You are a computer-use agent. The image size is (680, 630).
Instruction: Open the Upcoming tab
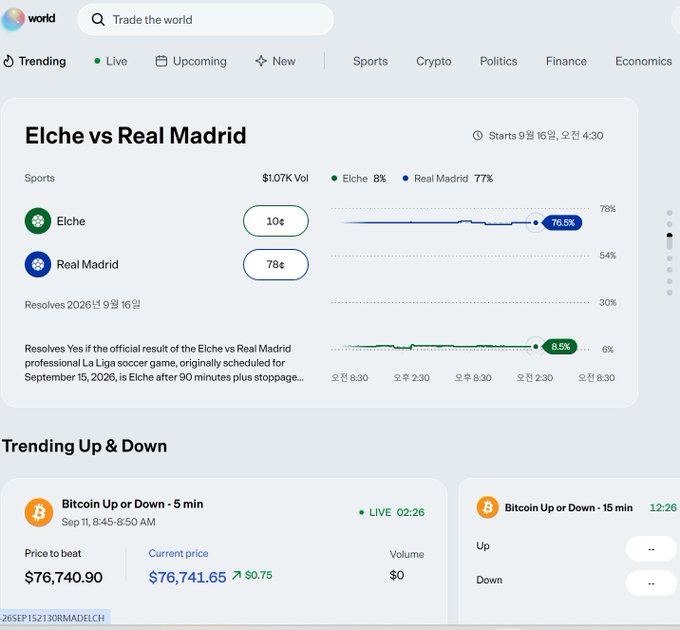click(x=191, y=61)
